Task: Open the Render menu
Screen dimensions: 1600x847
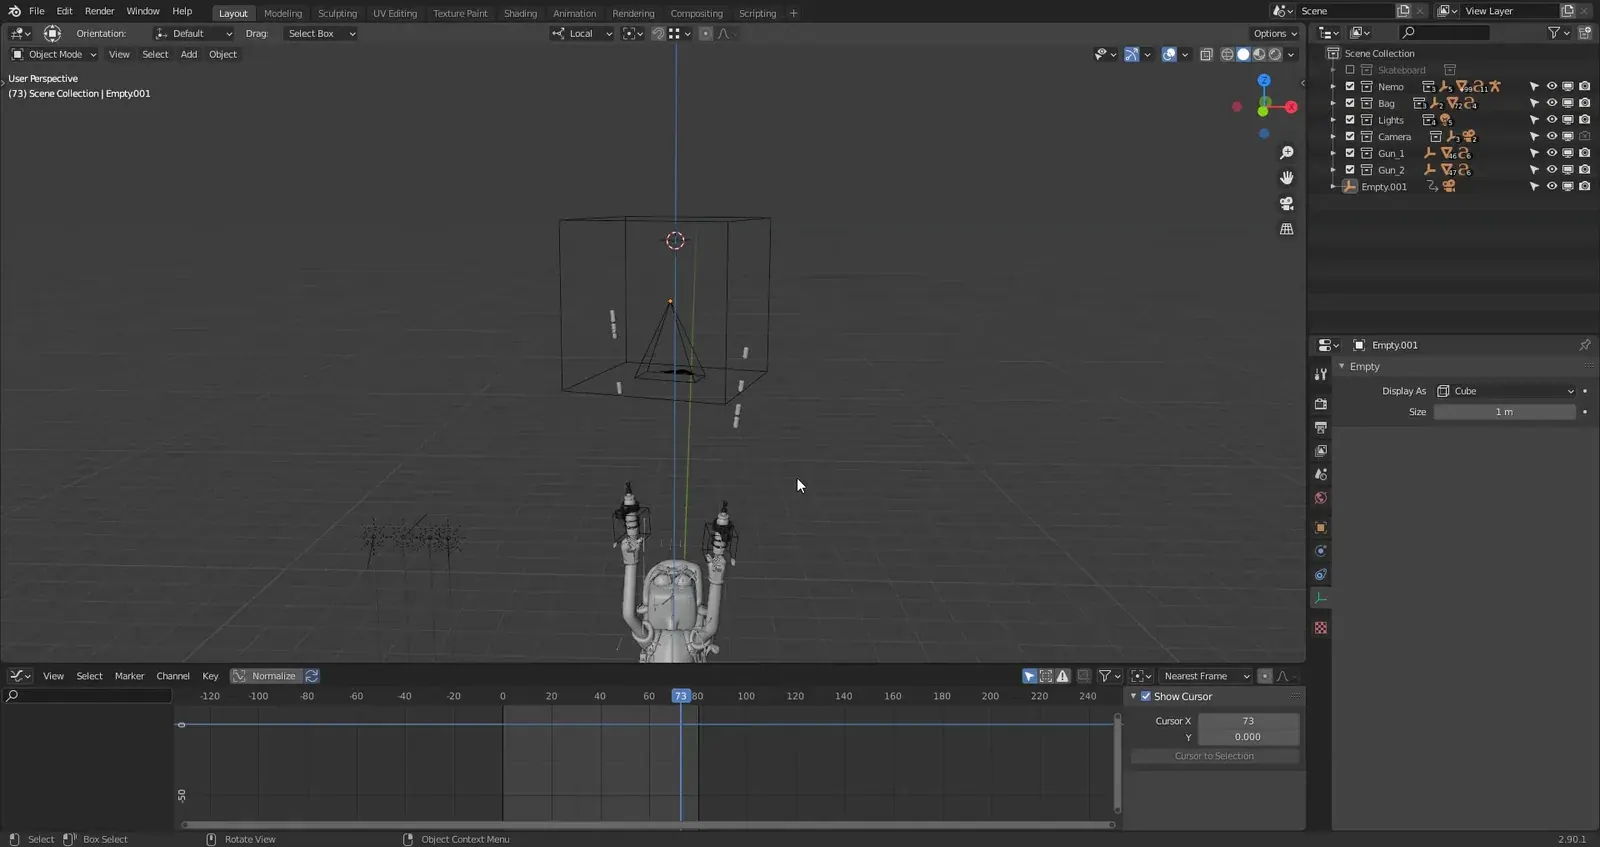Action: coord(99,11)
